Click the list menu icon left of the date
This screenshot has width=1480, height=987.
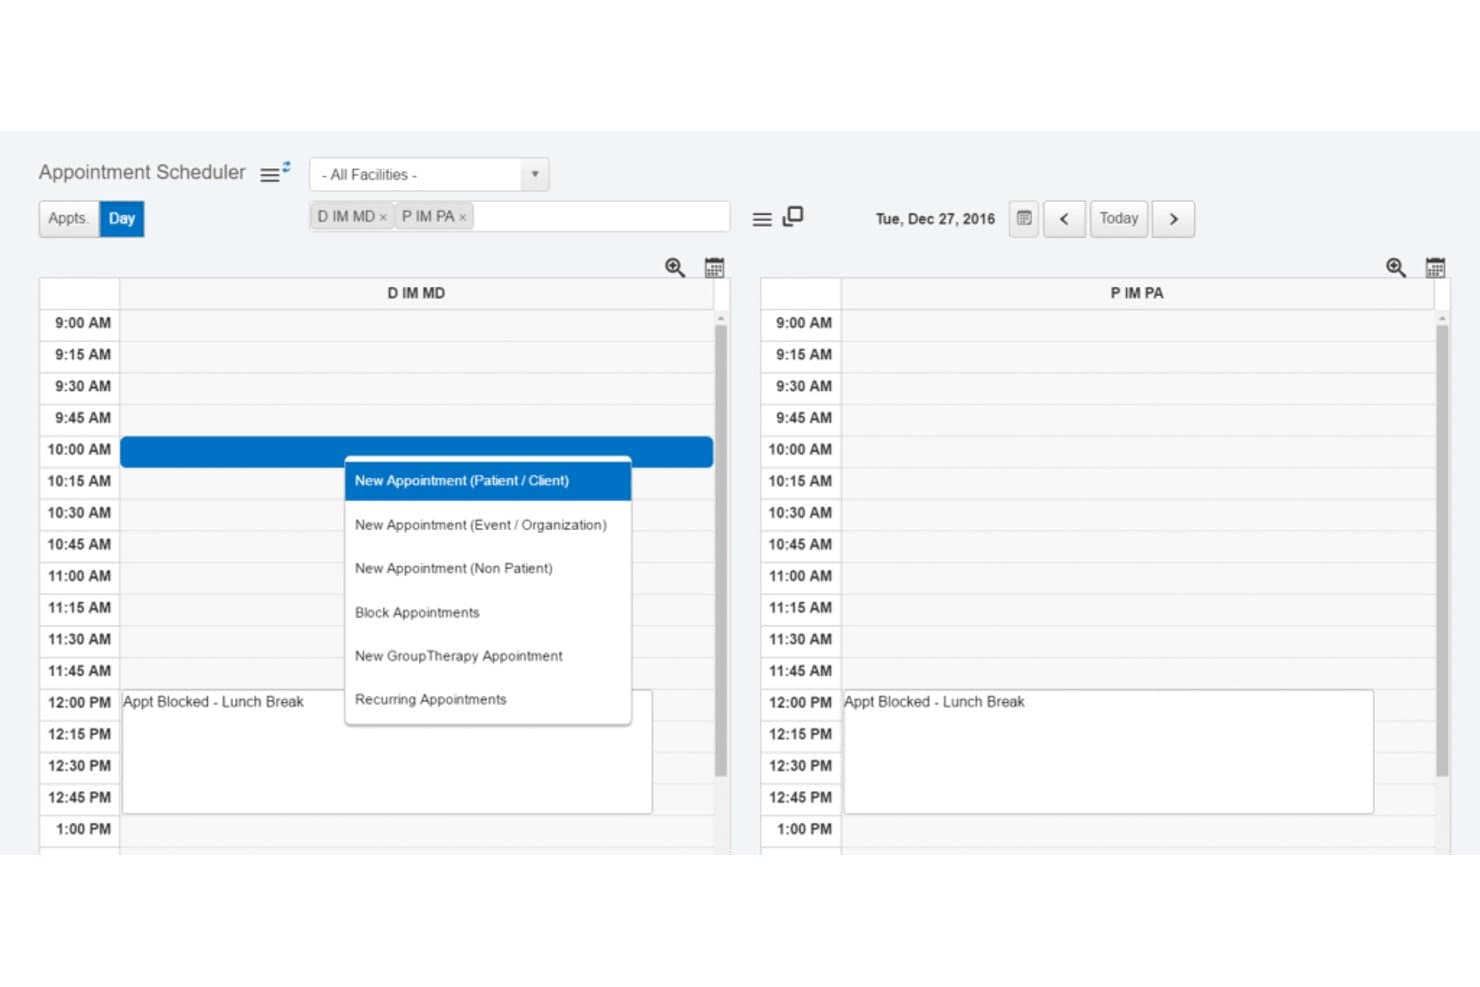pyautogui.click(x=762, y=219)
